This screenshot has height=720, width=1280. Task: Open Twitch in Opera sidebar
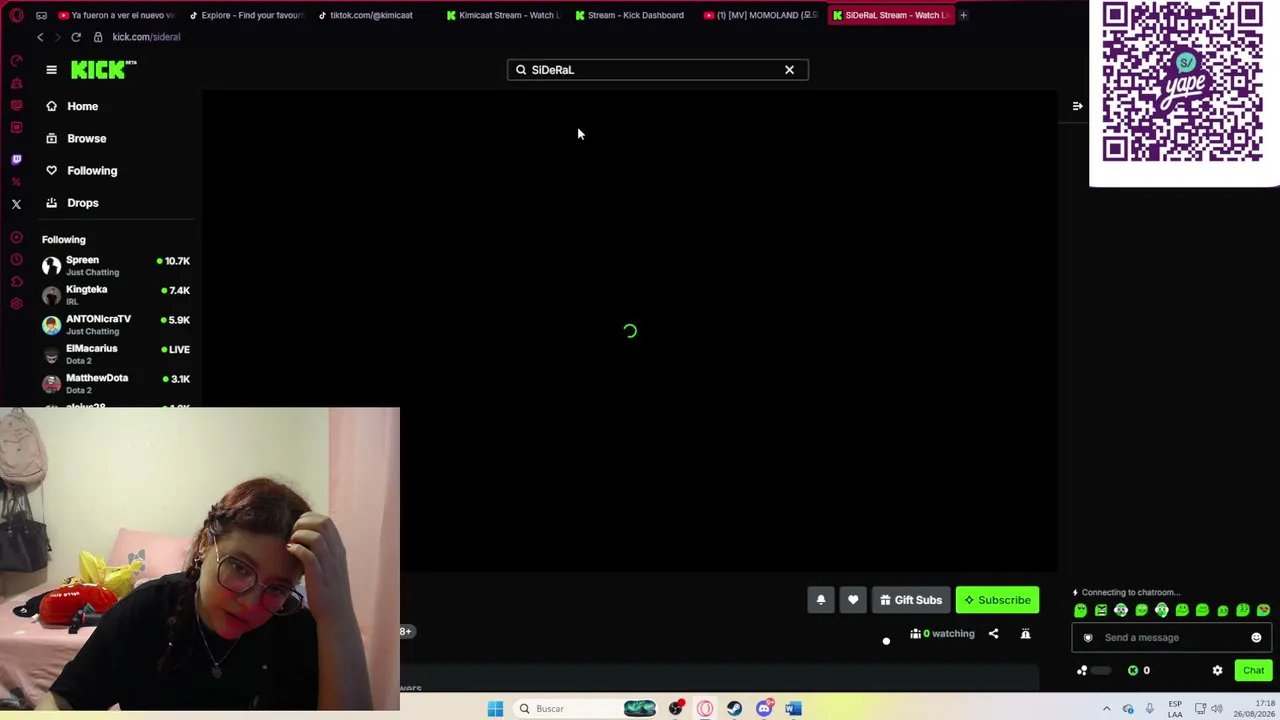point(16,159)
